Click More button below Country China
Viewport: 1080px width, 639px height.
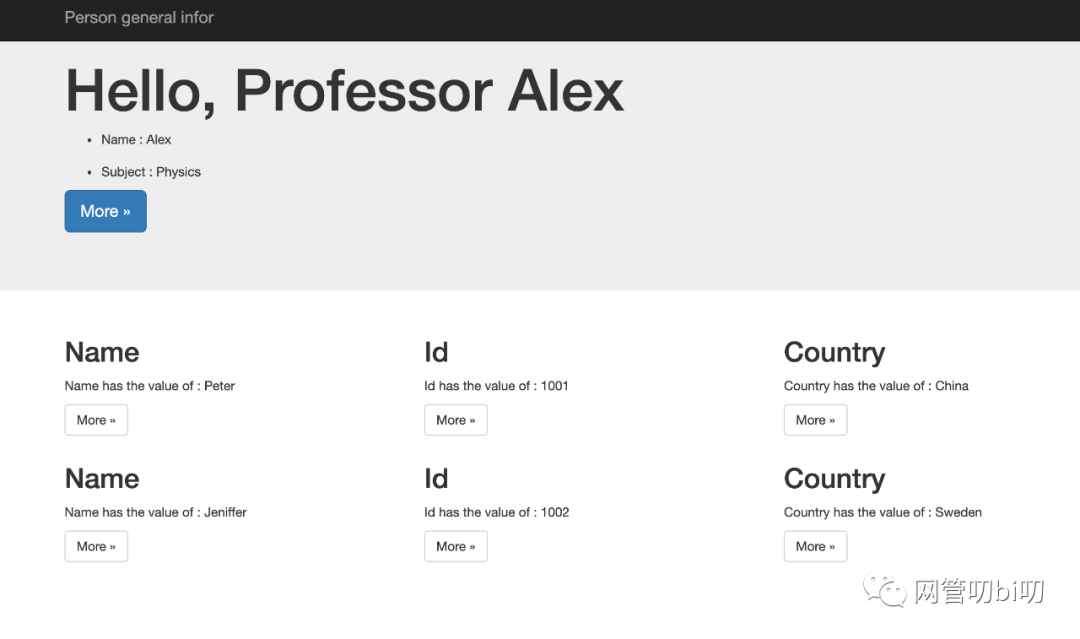(816, 420)
